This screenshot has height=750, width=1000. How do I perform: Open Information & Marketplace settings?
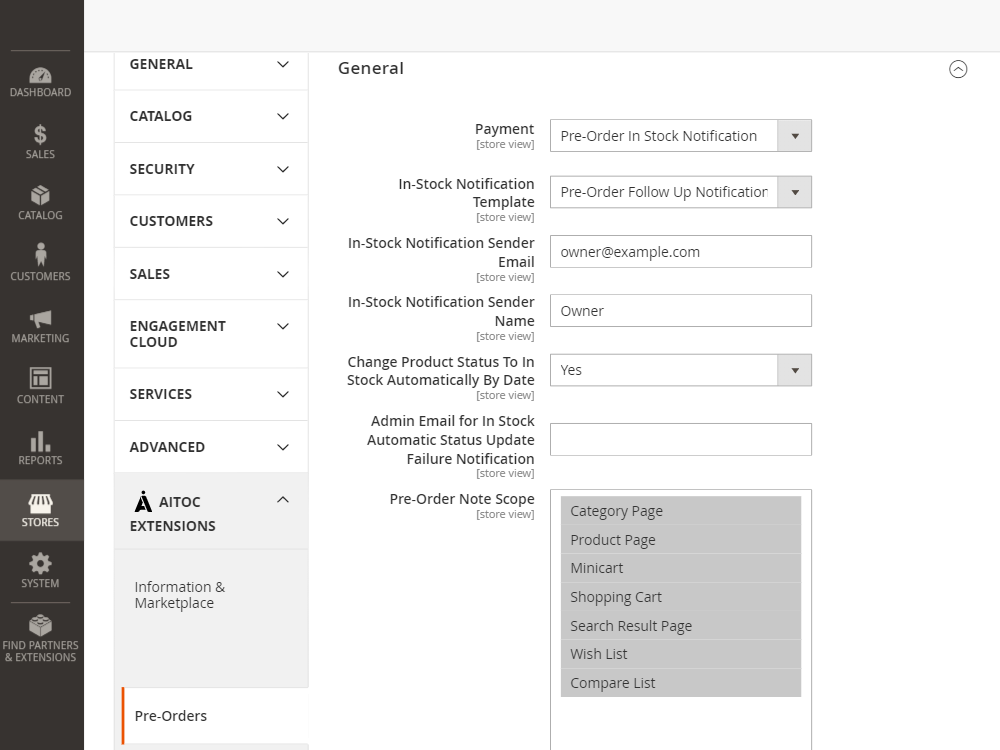tap(180, 595)
